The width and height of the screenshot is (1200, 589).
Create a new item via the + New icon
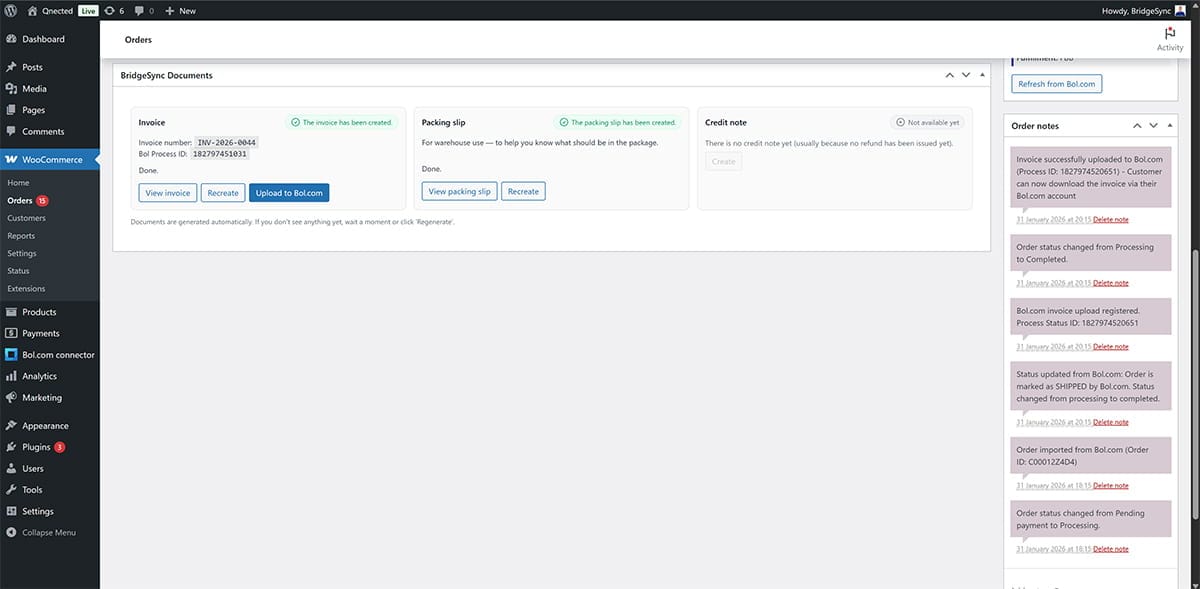(178, 10)
